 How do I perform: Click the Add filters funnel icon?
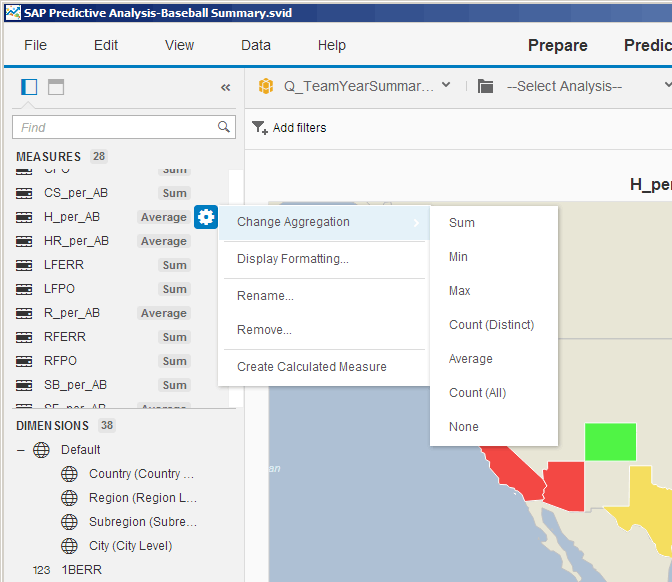(x=260, y=128)
